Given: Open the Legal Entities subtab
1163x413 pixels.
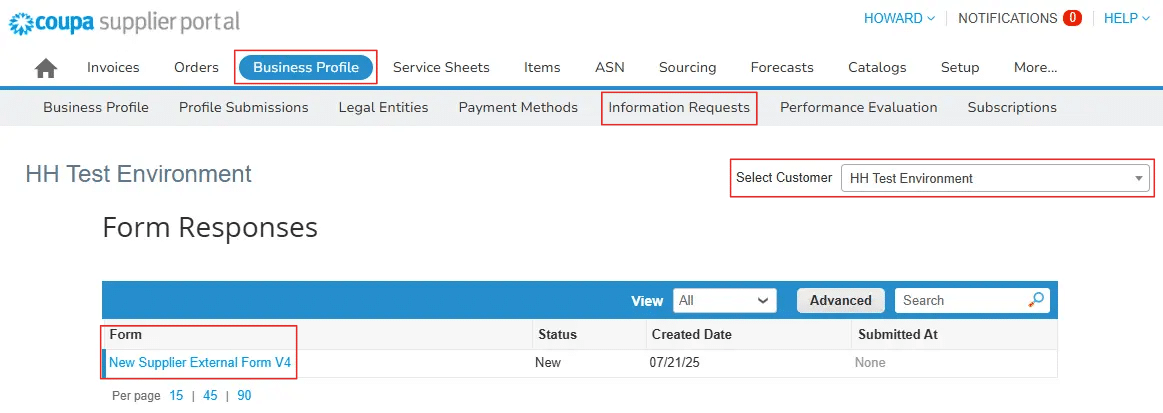Looking at the screenshot, I should pyautogui.click(x=383, y=107).
